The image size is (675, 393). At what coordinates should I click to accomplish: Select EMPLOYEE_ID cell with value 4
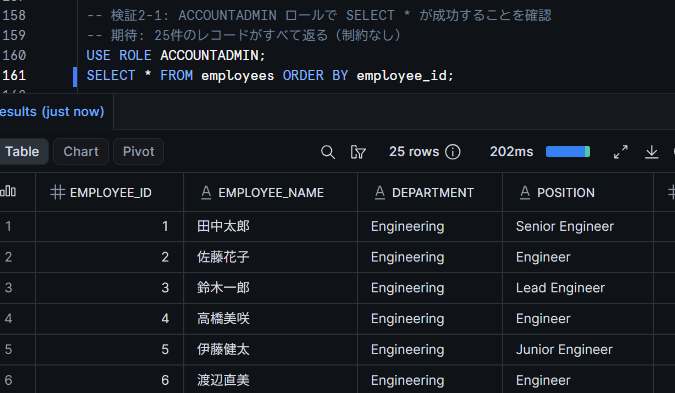pos(109,319)
